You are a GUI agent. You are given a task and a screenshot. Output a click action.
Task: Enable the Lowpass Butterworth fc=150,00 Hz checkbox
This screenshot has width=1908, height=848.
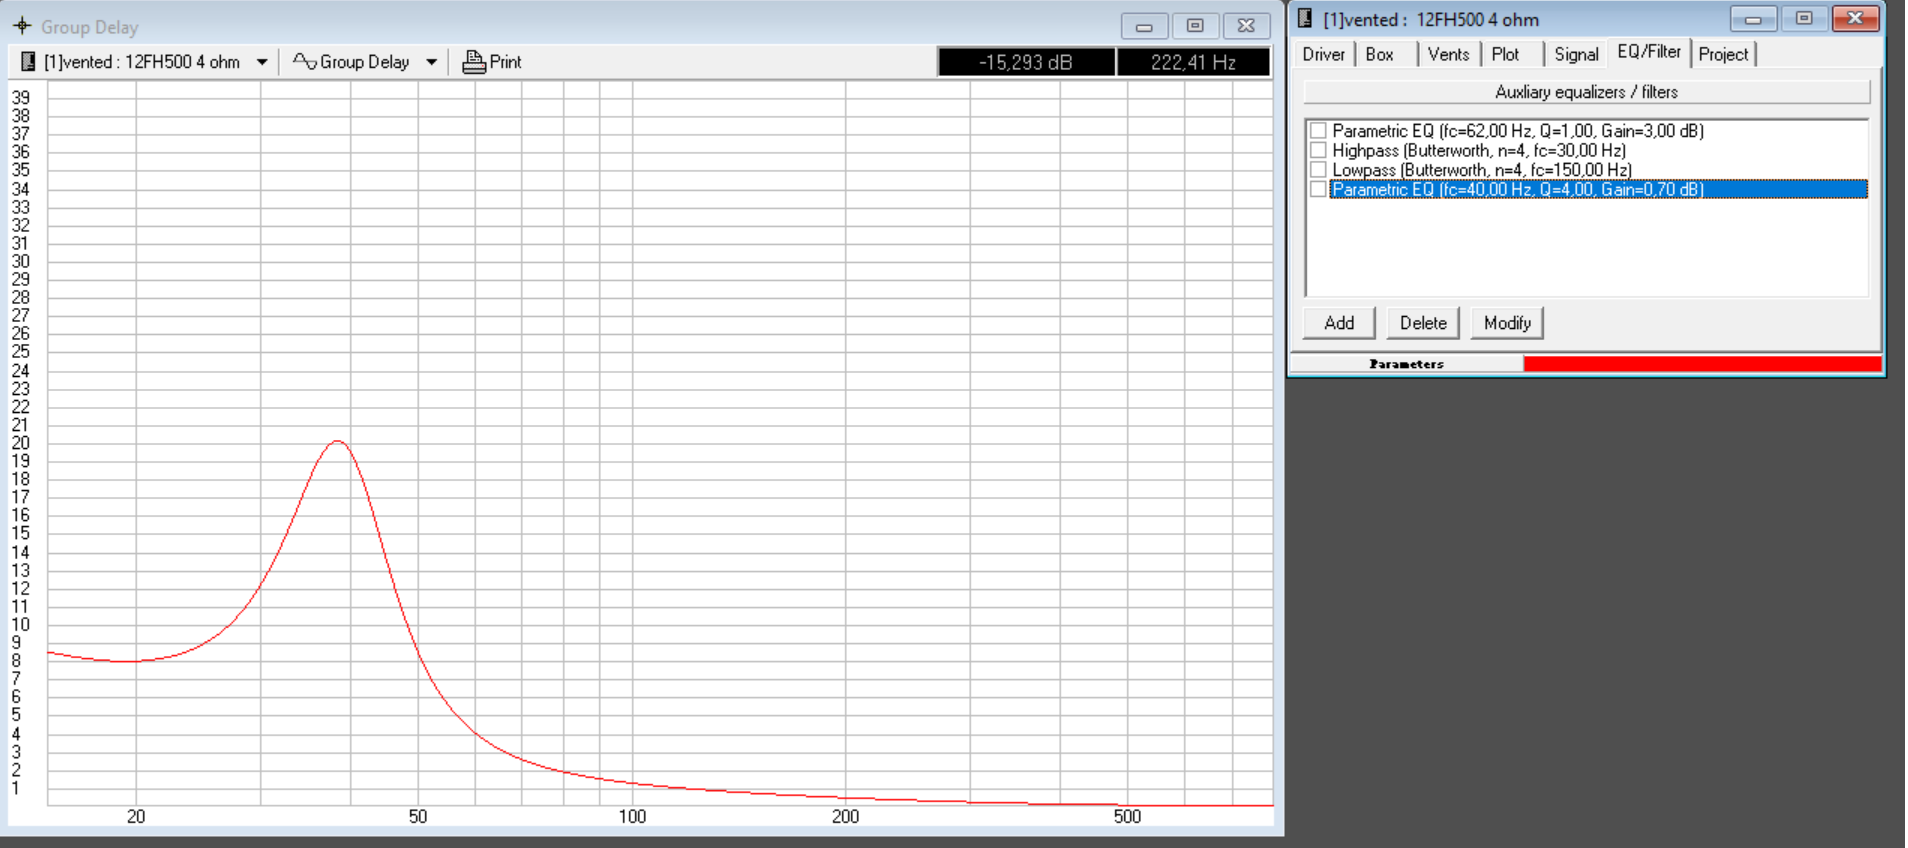1318,170
